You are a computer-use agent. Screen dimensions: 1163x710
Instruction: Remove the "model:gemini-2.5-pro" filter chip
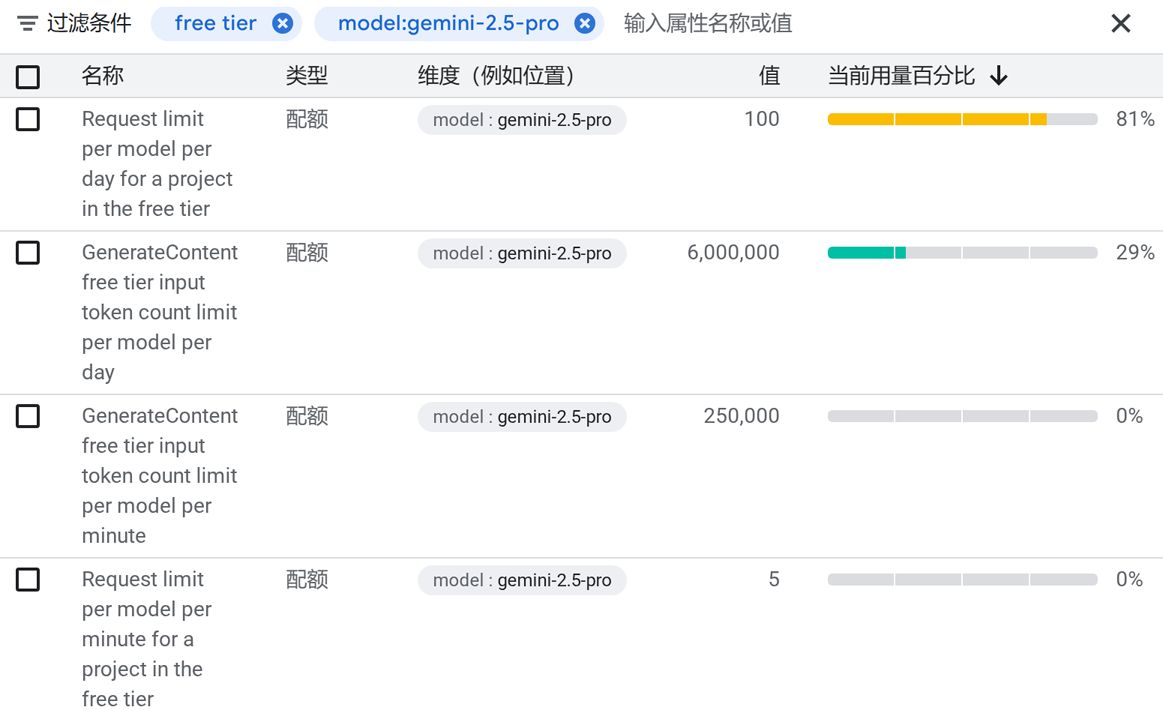pos(584,23)
